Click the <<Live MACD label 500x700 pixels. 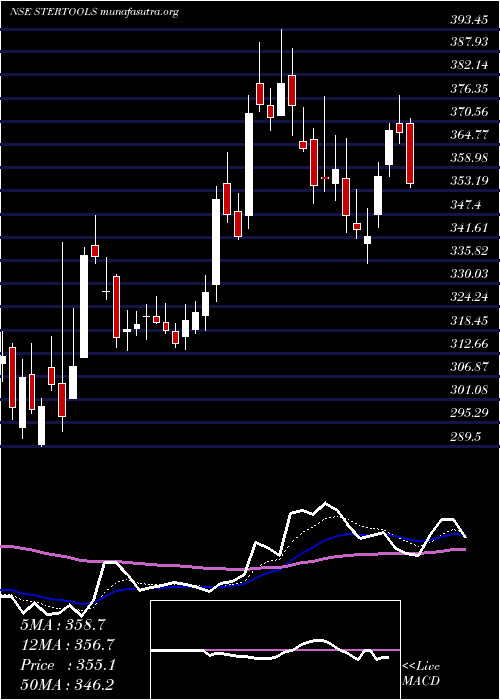421,674
